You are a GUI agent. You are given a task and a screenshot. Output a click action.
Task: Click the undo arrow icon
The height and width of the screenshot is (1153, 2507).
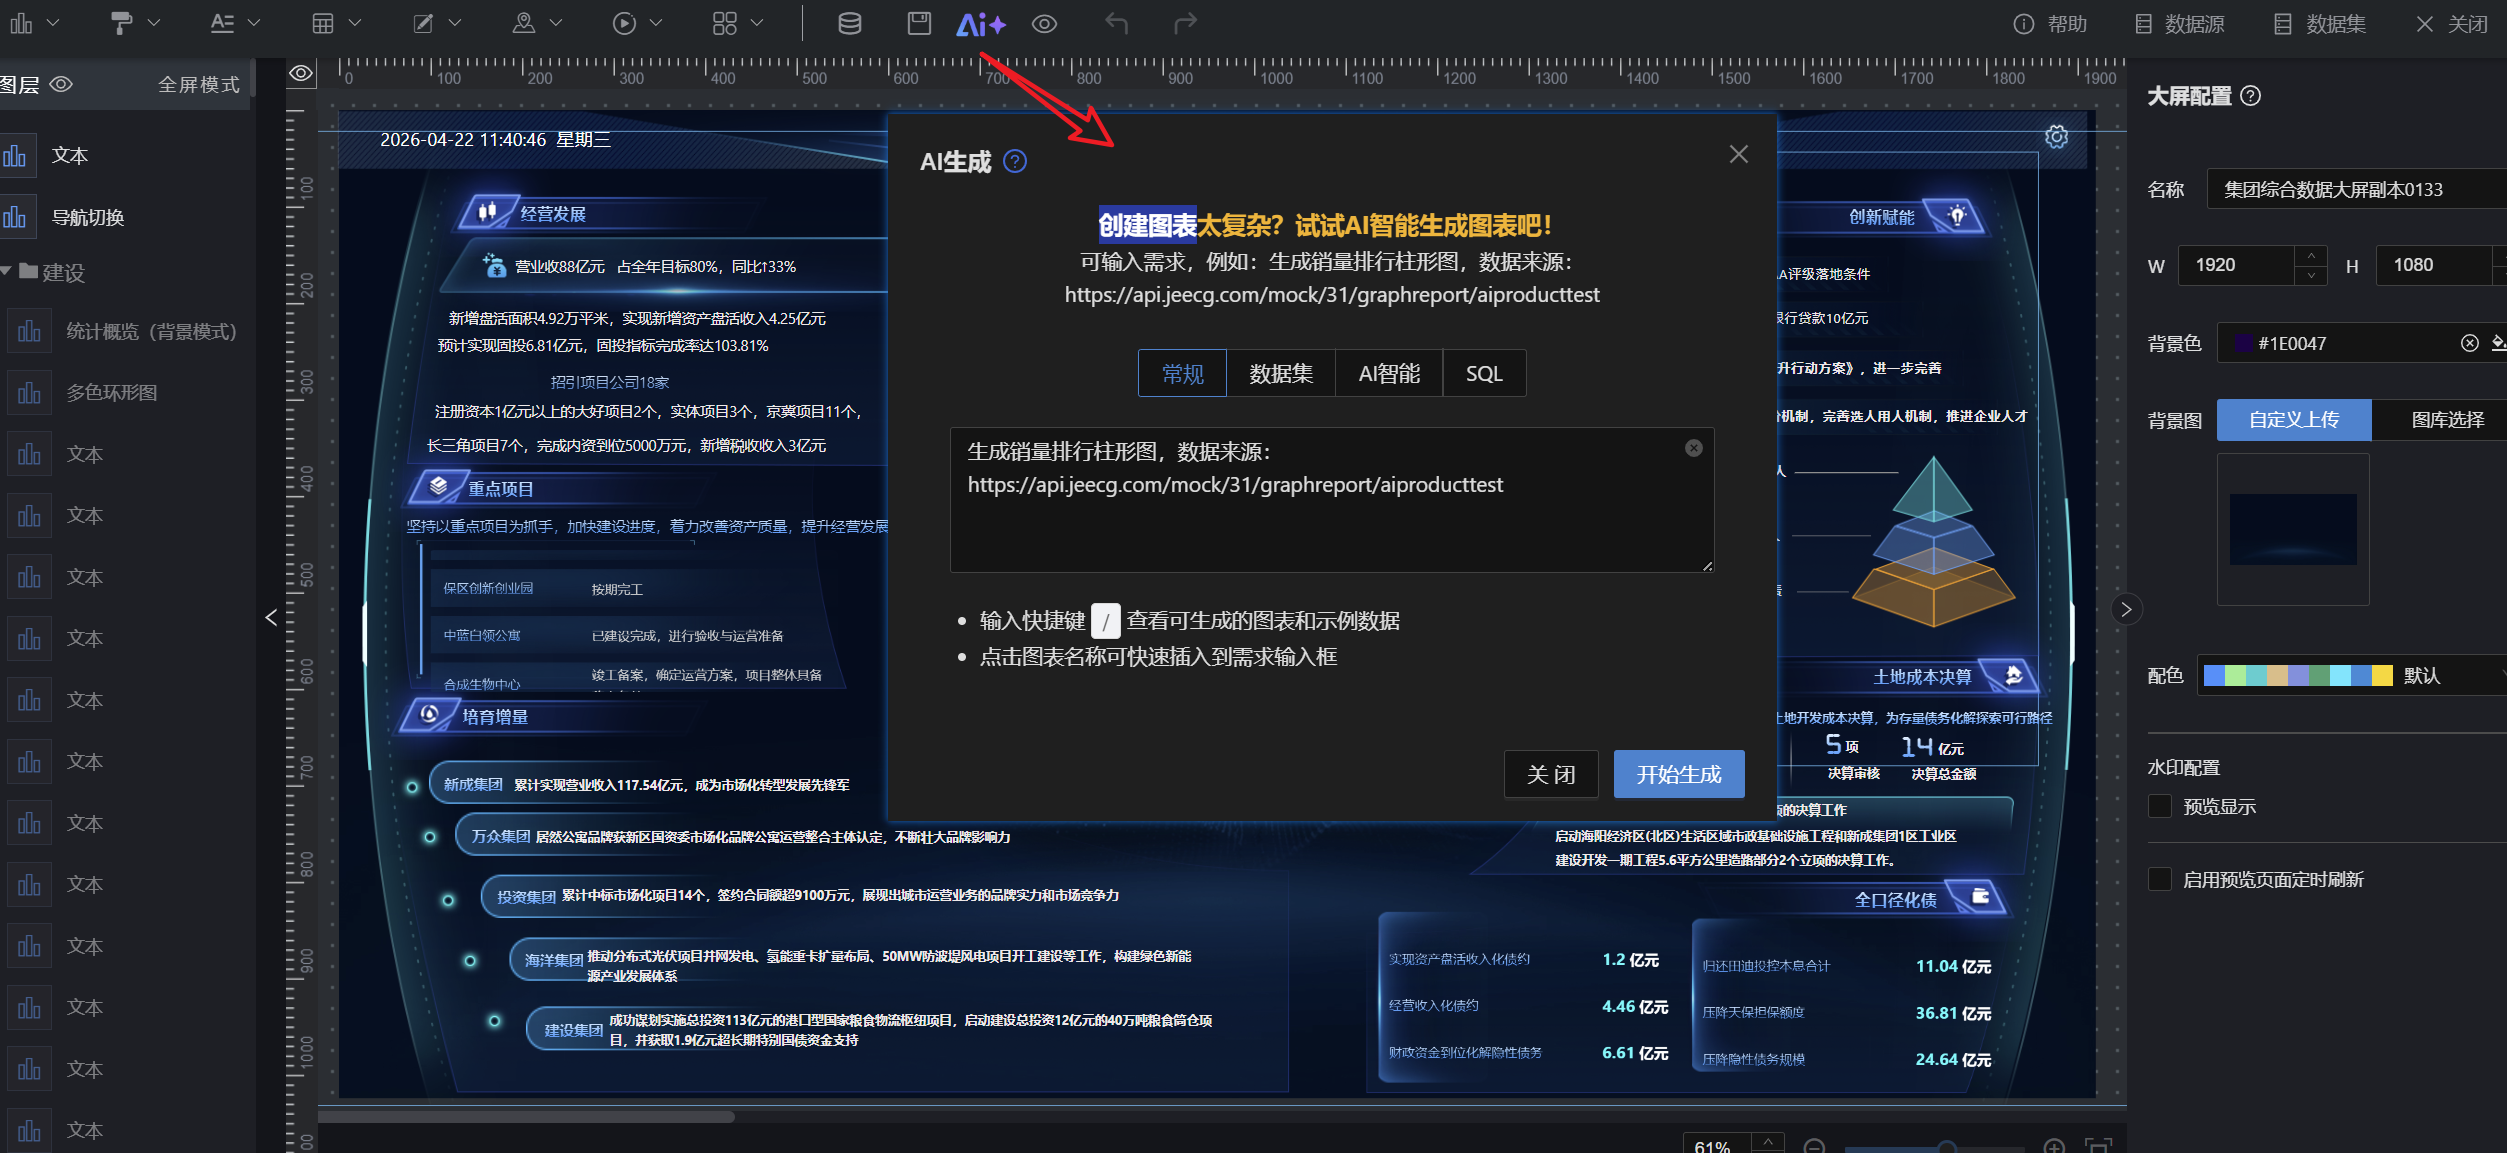pyautogui.click(x=1116, y=23)
